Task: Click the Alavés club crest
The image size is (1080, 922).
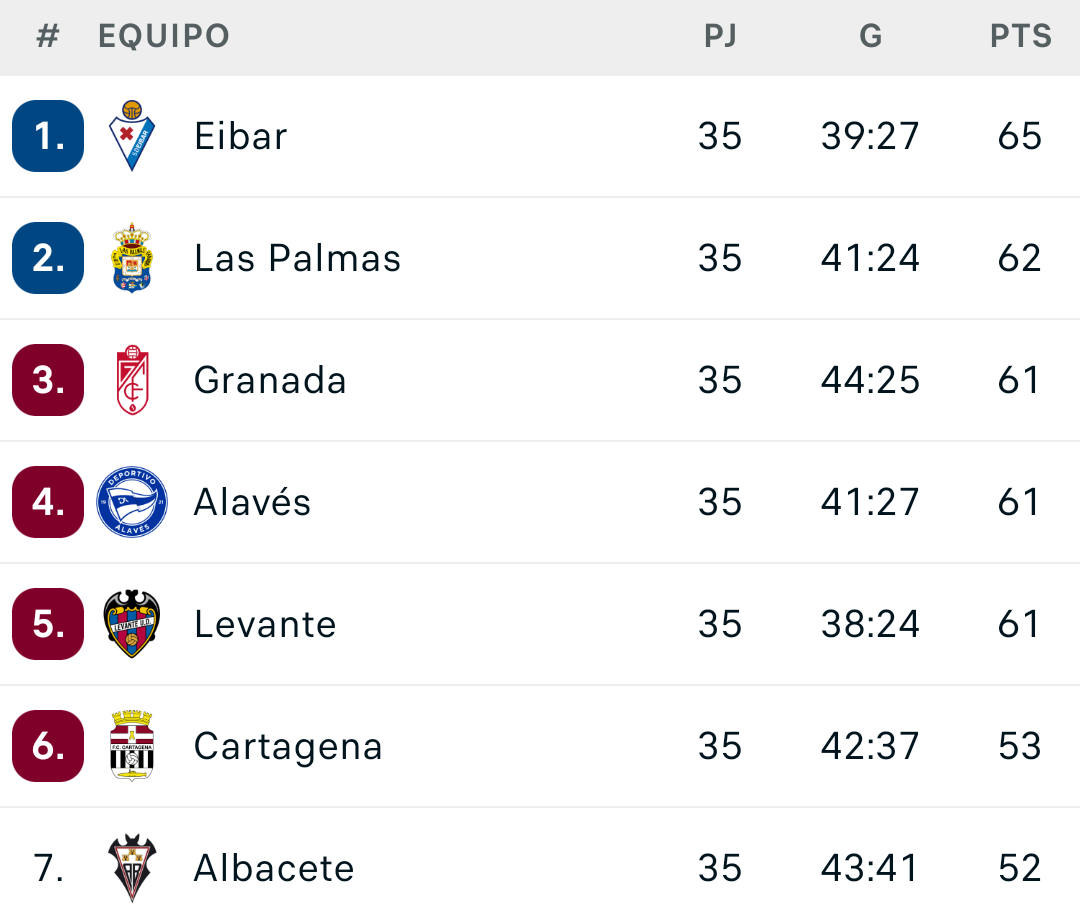Action: (x=131, y=502)
